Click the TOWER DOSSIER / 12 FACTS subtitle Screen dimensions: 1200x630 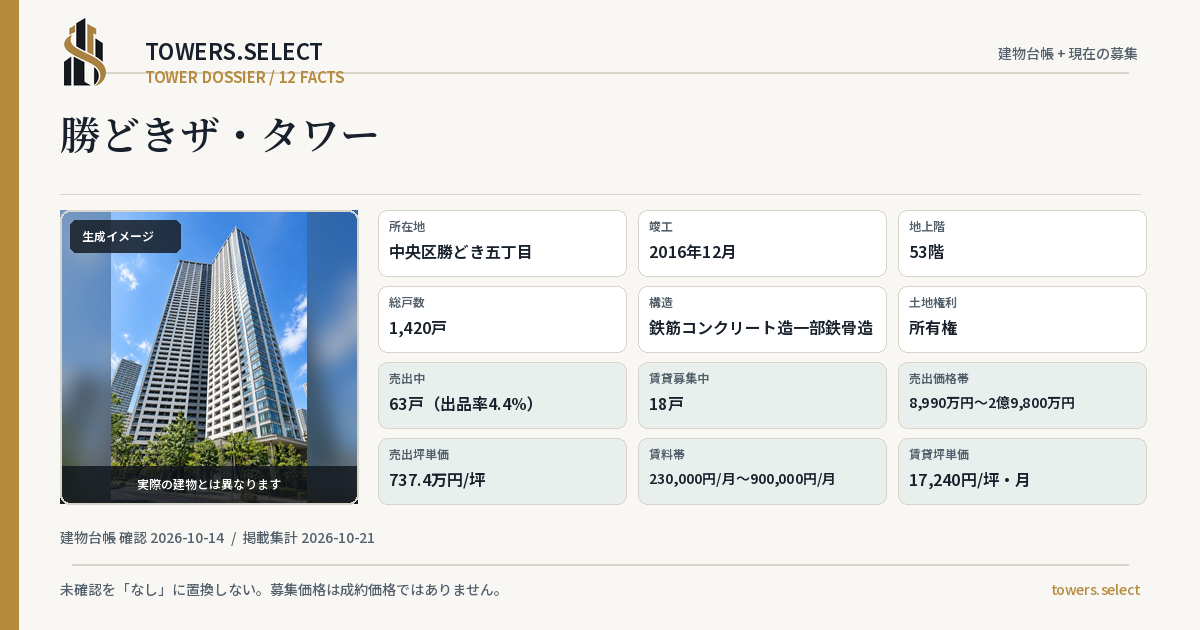pos(245,77)
